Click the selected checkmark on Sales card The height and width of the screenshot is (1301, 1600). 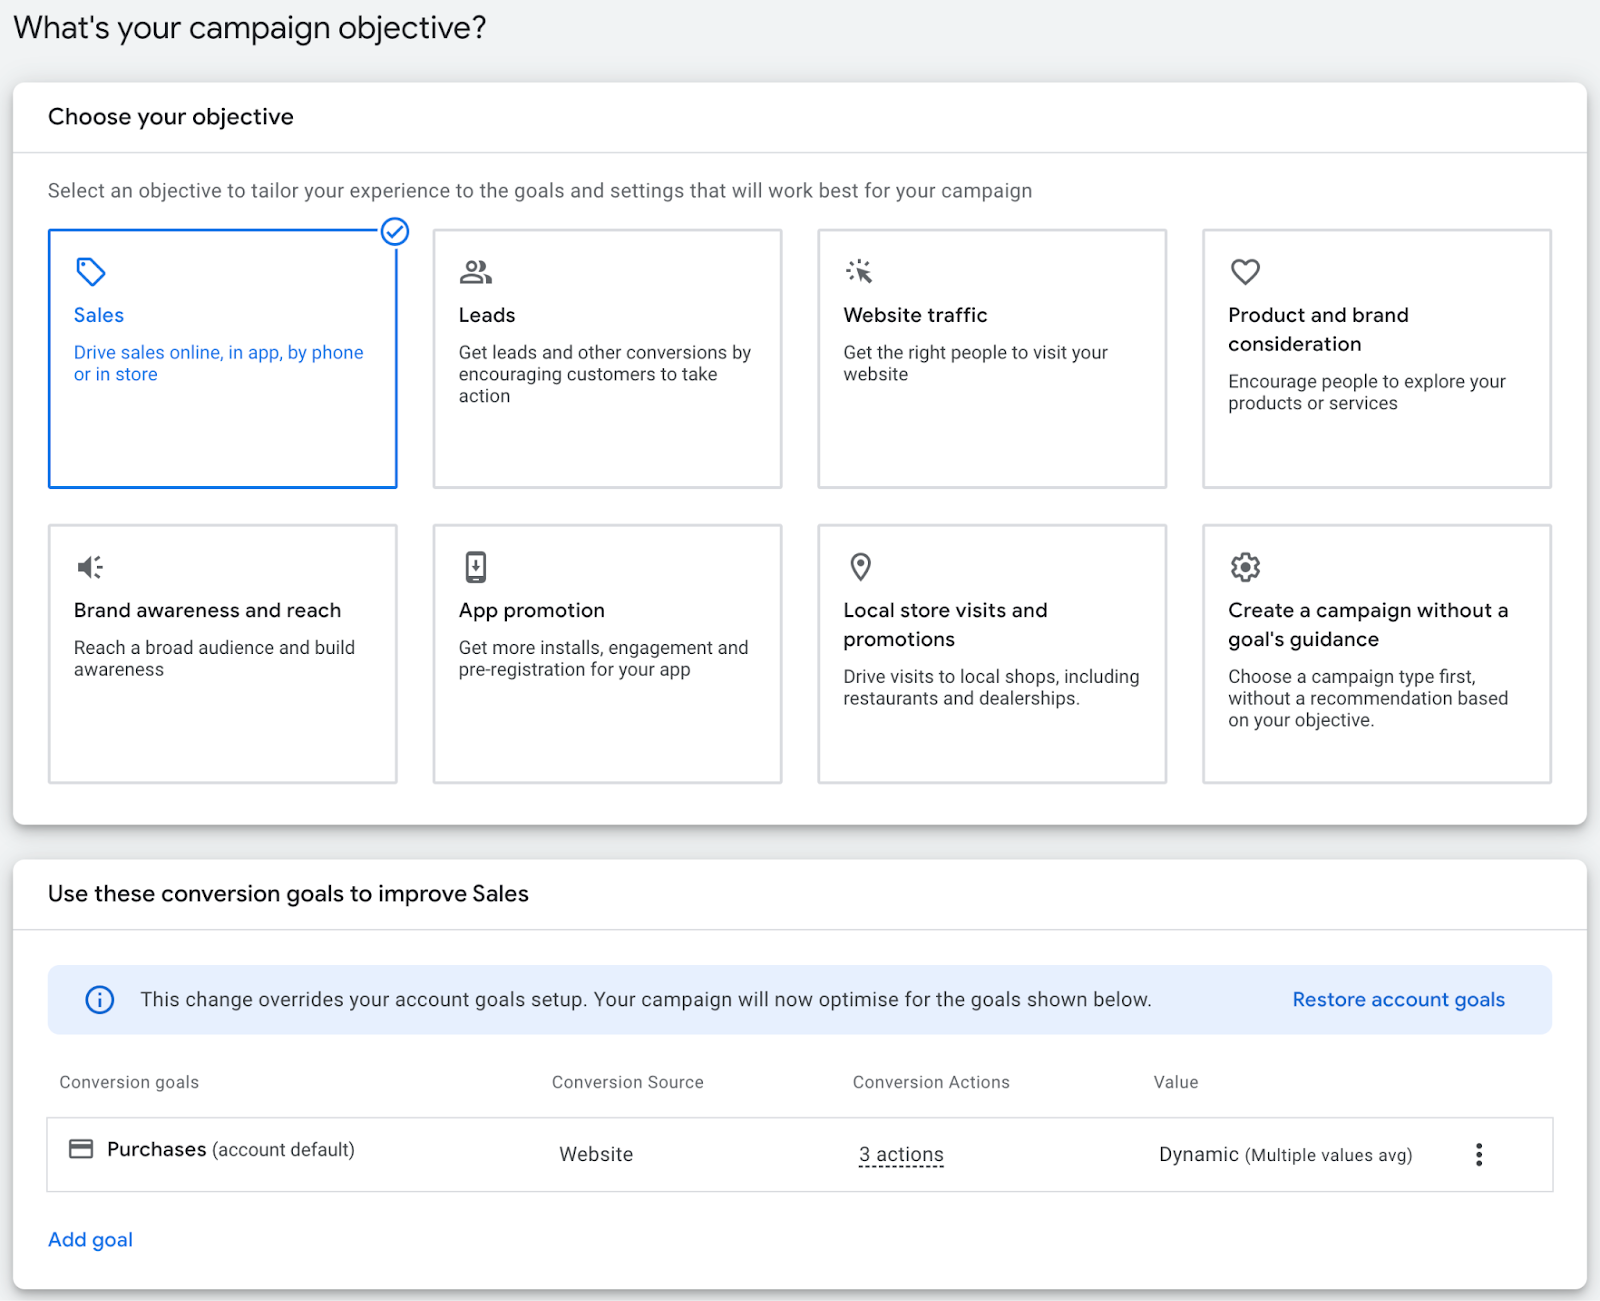click(x=395, y=232)
